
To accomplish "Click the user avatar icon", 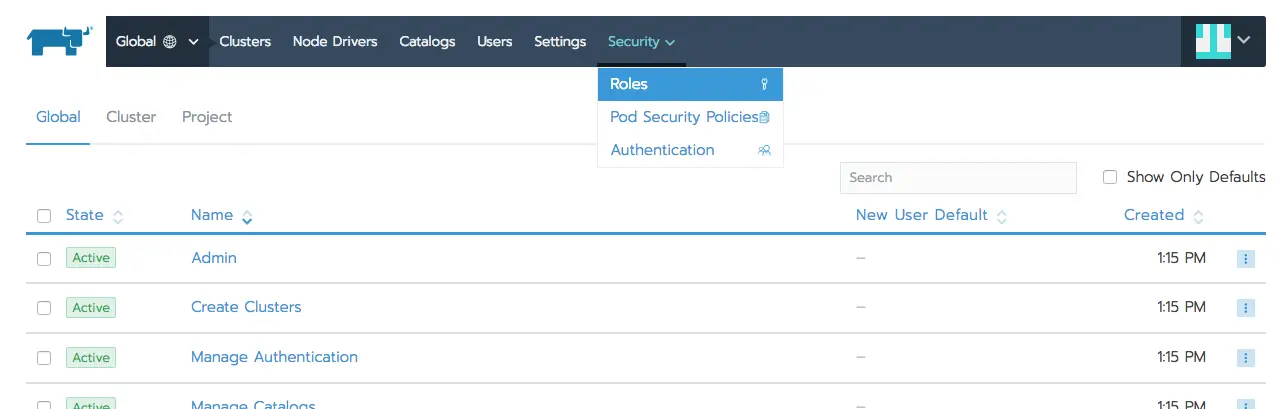I will [1212, 41].
